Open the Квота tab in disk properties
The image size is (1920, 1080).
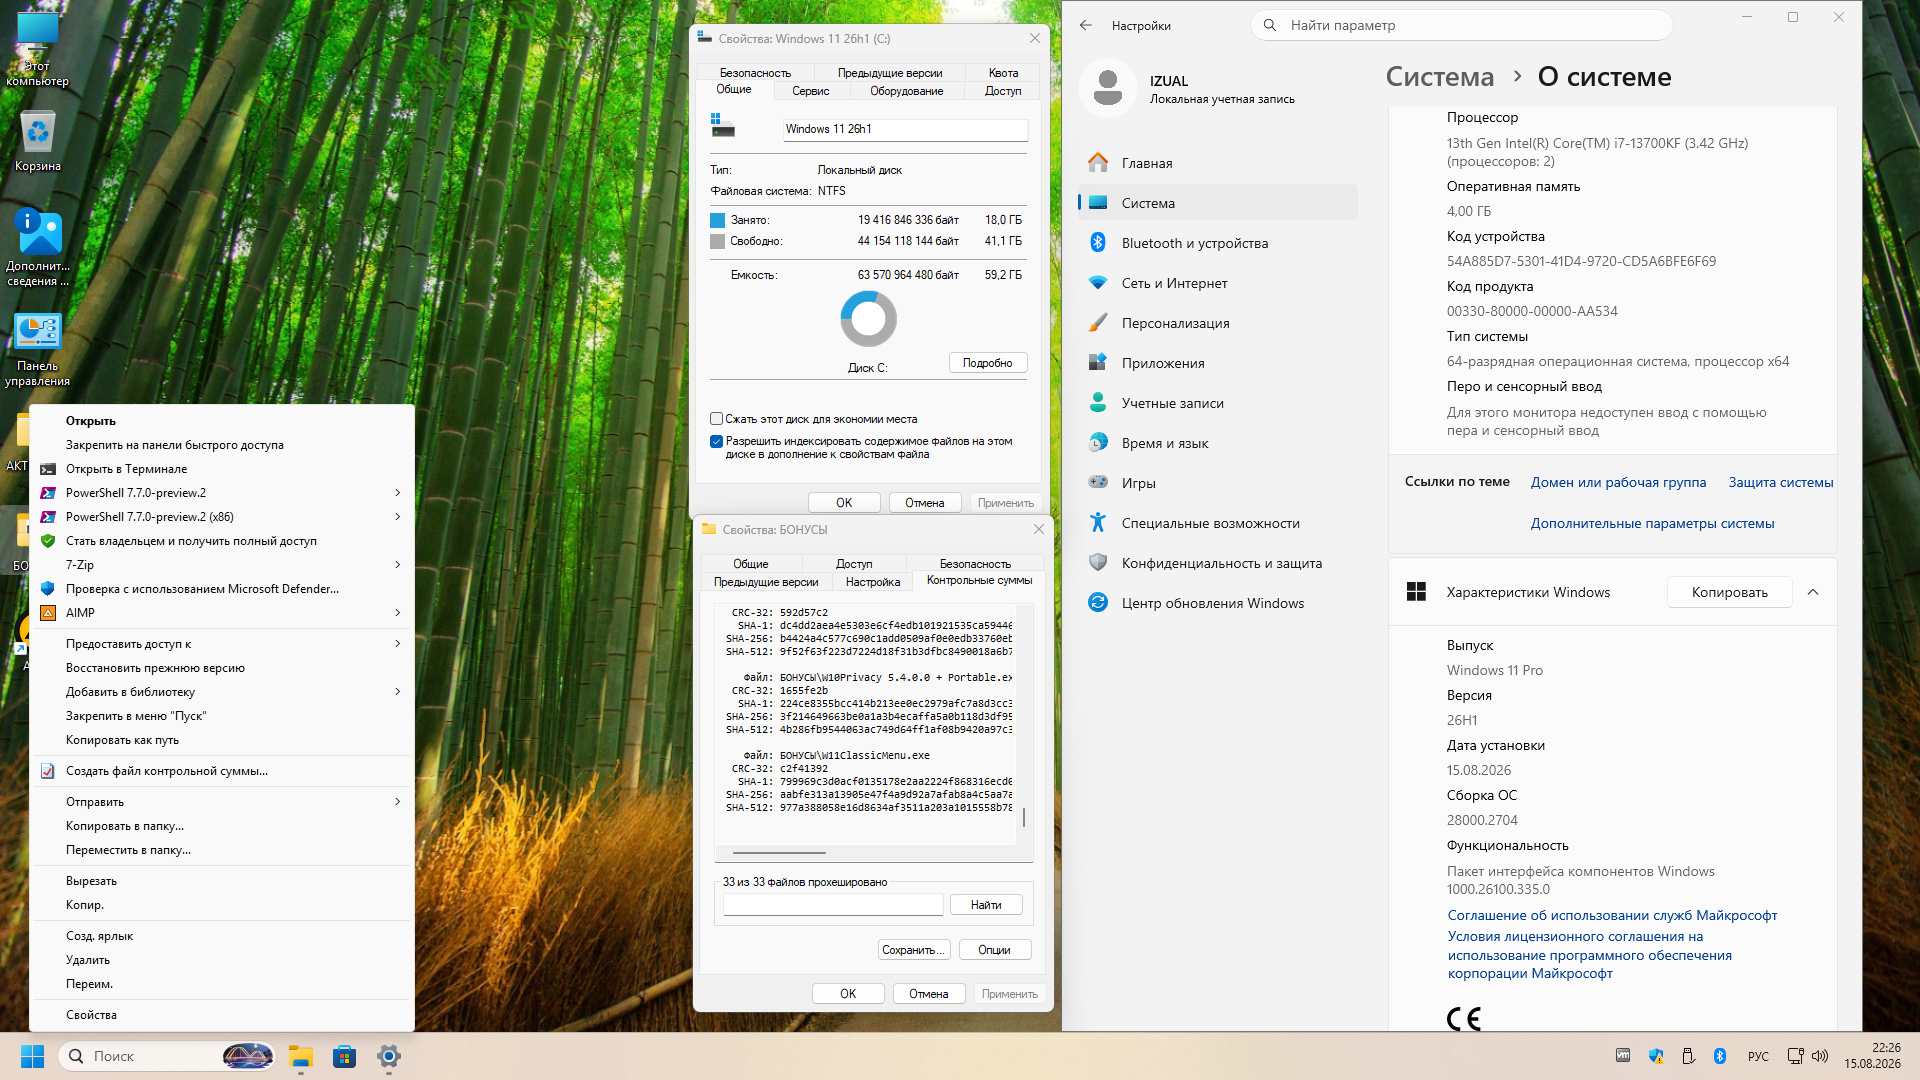tap(1003, 73)
